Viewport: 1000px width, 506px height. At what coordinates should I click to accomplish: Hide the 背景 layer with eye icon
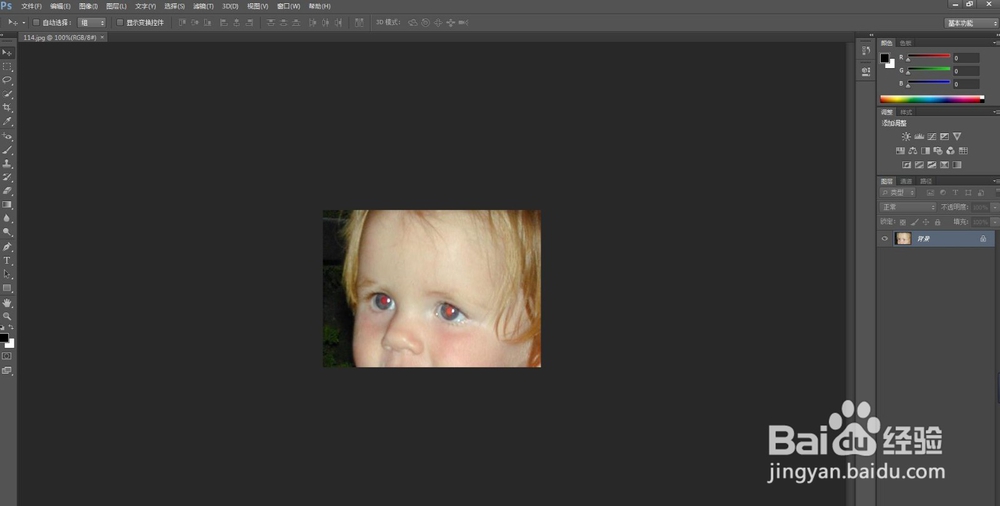point(885,239)
